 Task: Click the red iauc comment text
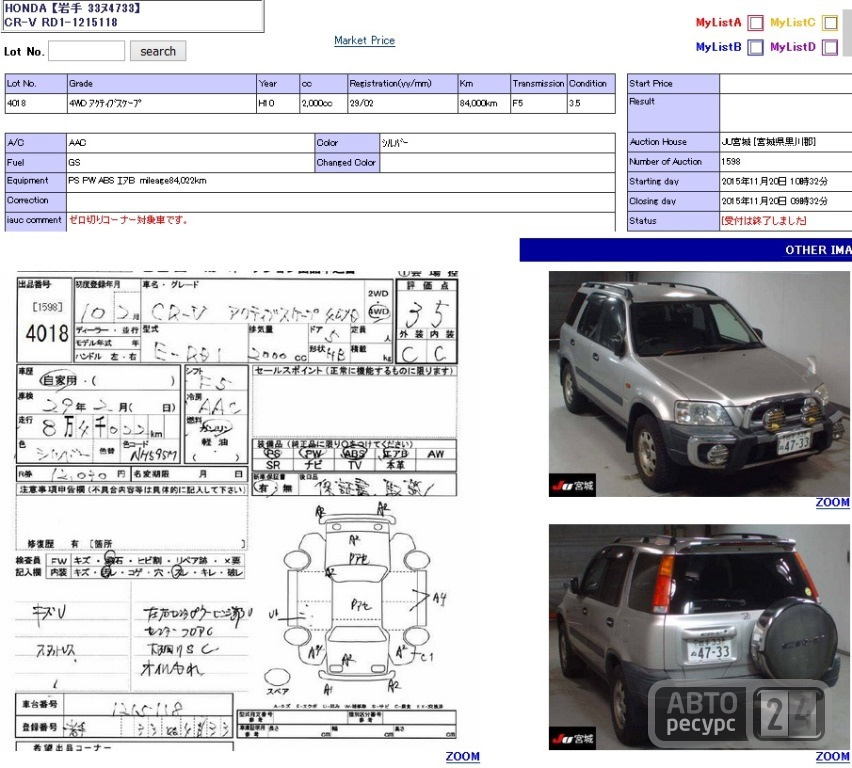[129, 220]
